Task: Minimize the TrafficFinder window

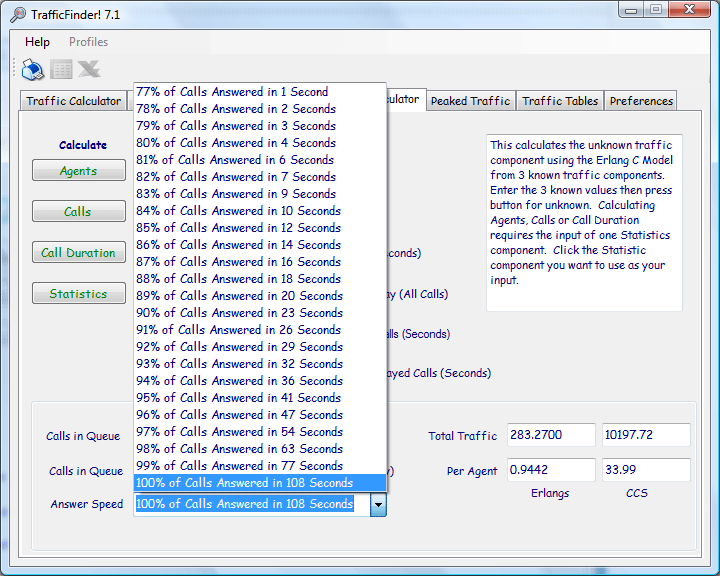Action: pos(631,10)
